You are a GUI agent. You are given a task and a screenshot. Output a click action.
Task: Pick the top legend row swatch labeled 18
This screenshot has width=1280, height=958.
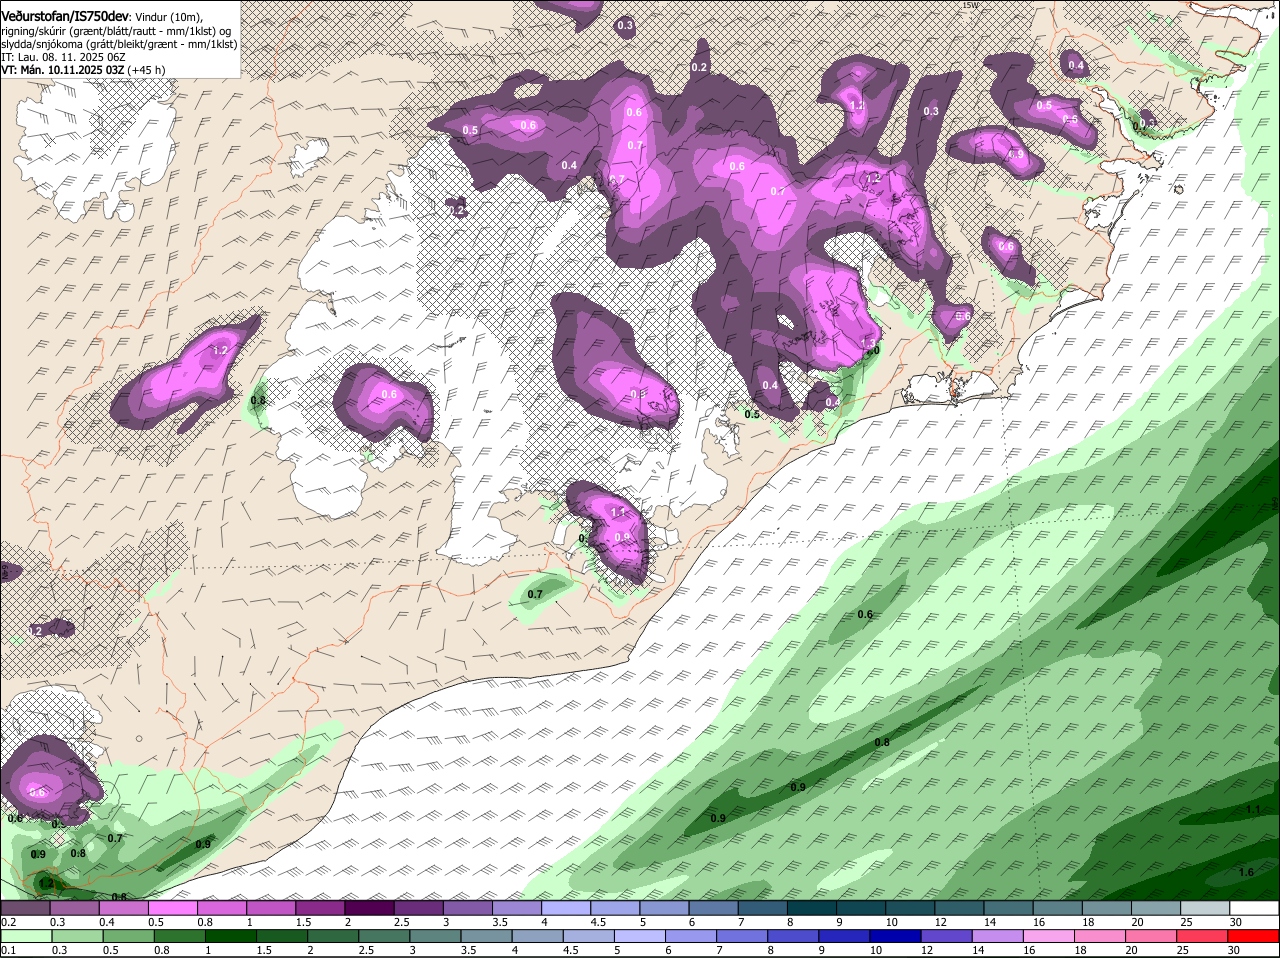click(1106, 908)
